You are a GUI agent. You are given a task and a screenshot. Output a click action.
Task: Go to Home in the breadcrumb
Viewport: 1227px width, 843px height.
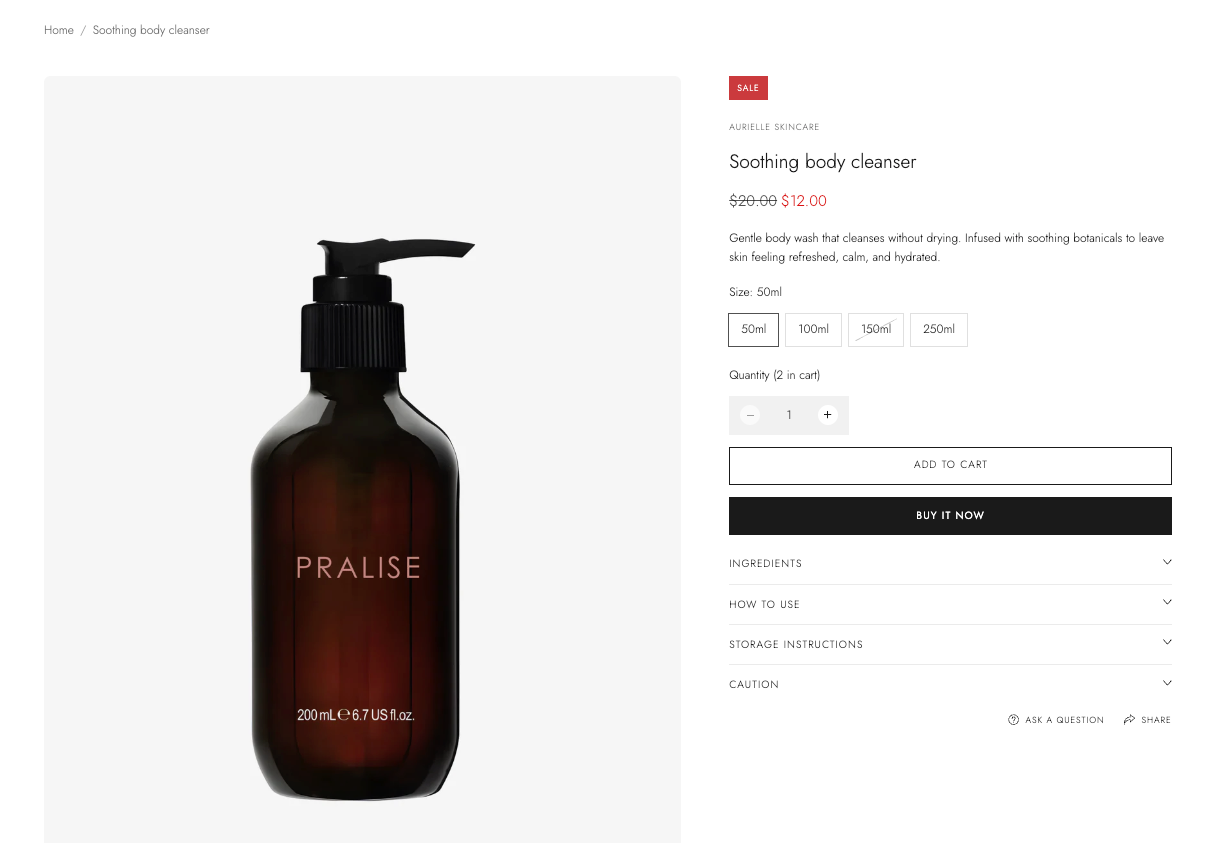(x=59, y=30)
